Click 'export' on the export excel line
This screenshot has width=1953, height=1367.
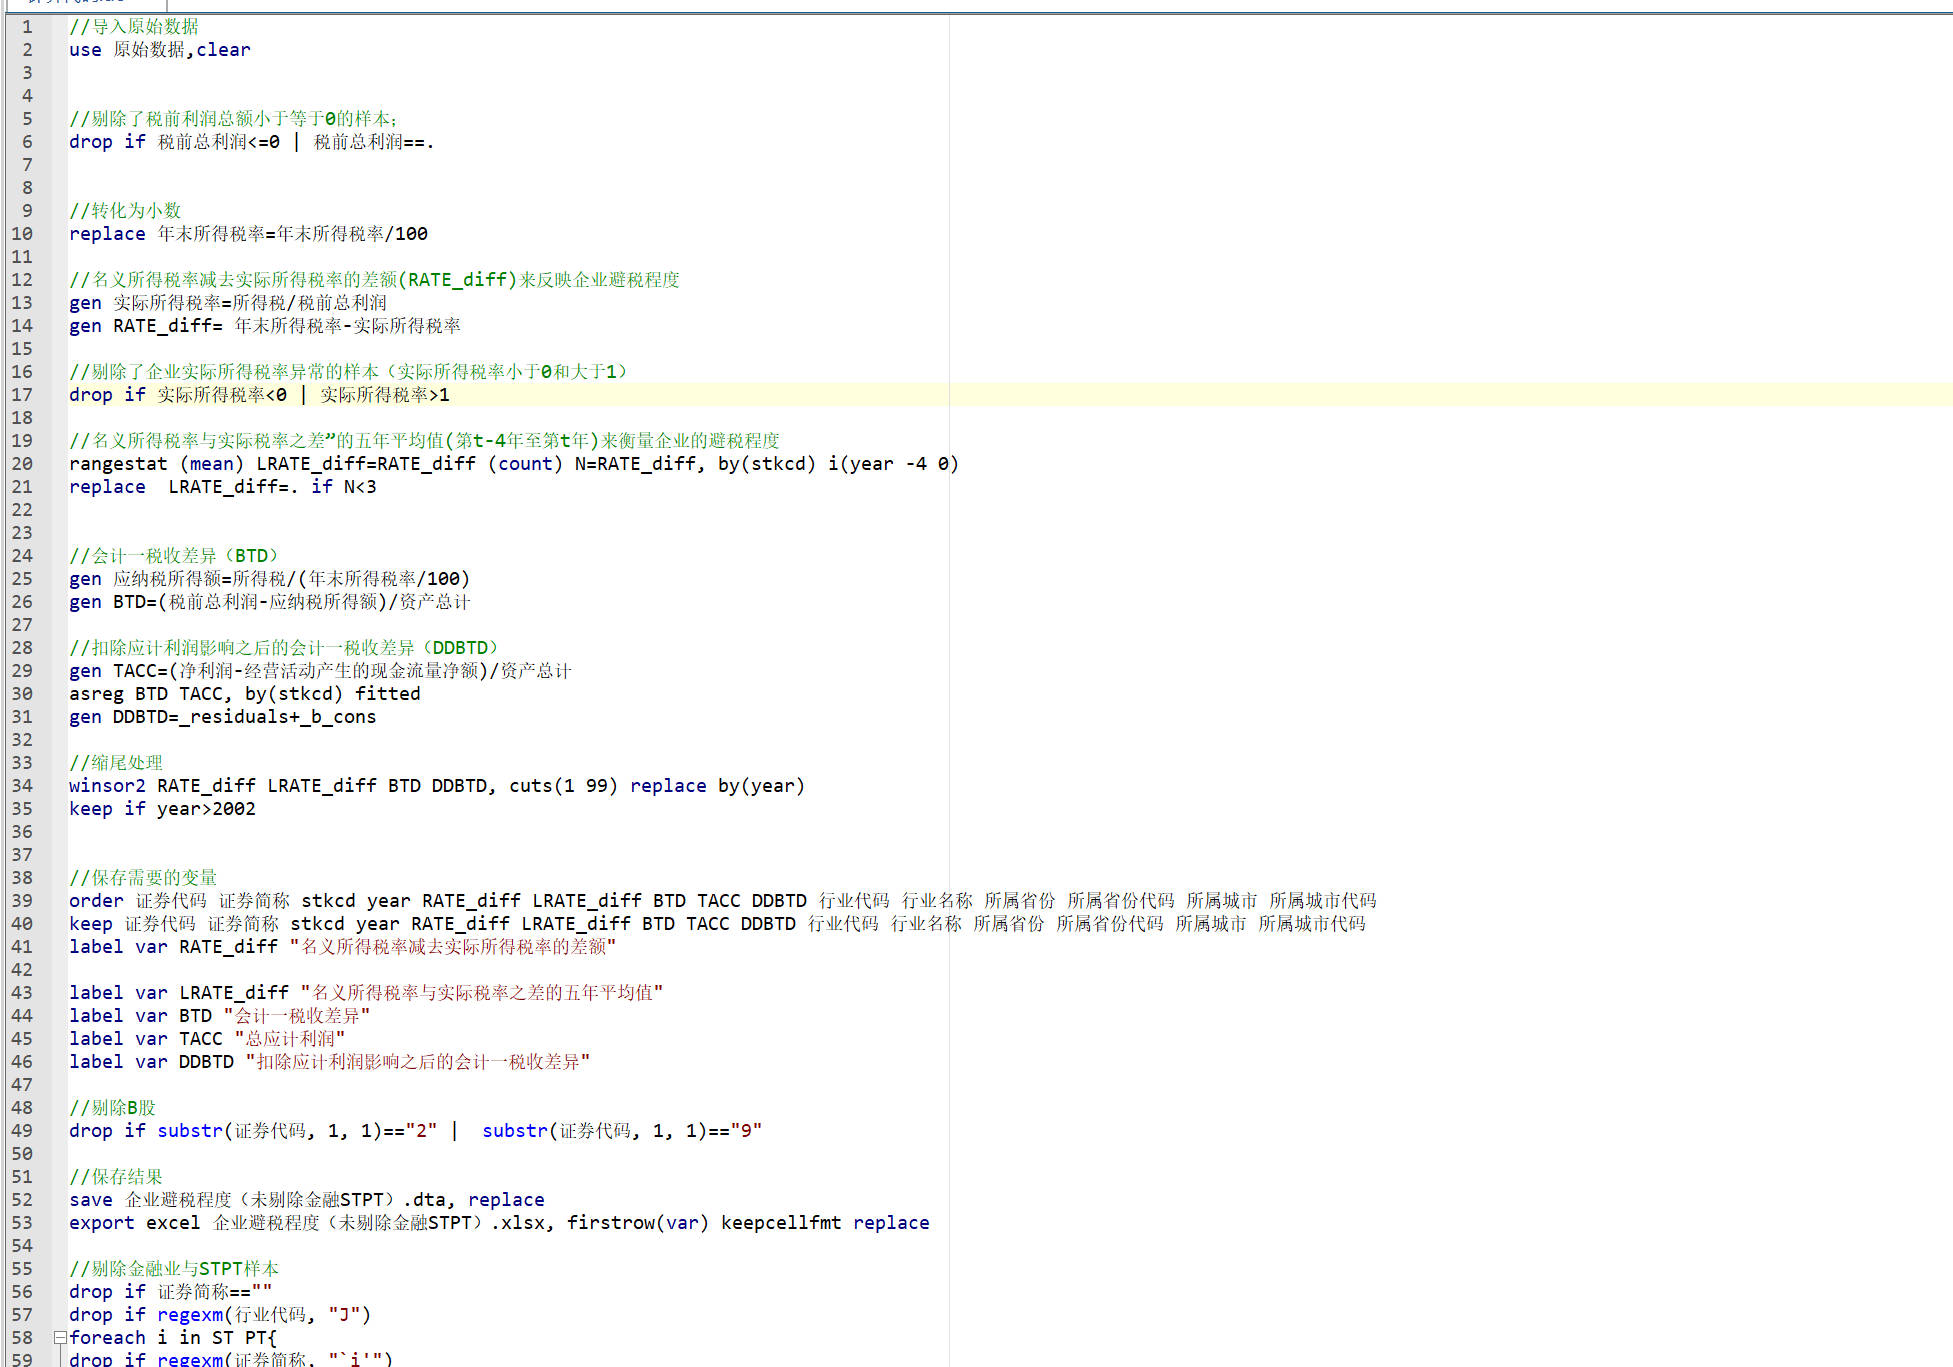(x=101, y=1223)
